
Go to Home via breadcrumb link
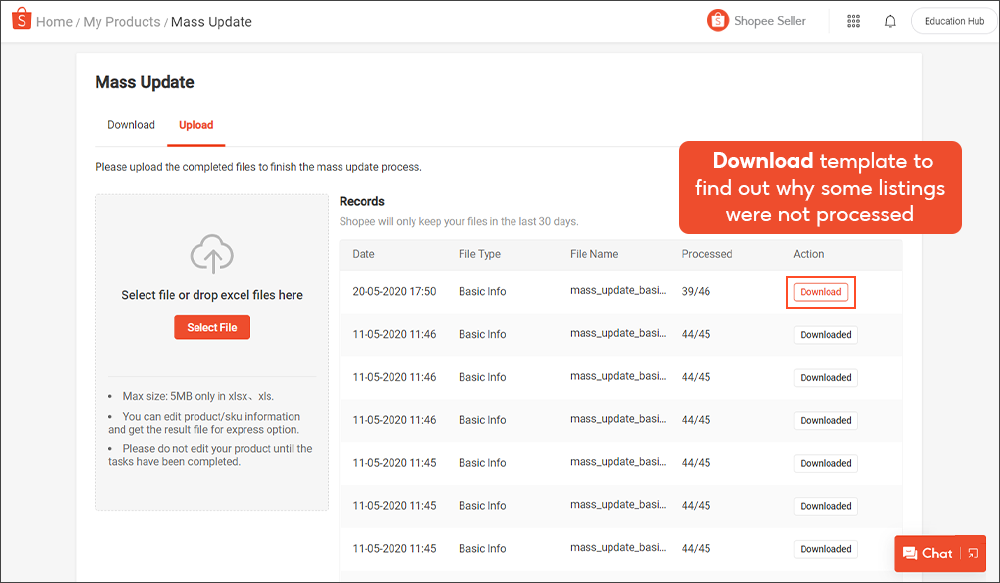(x=54, y=21)
